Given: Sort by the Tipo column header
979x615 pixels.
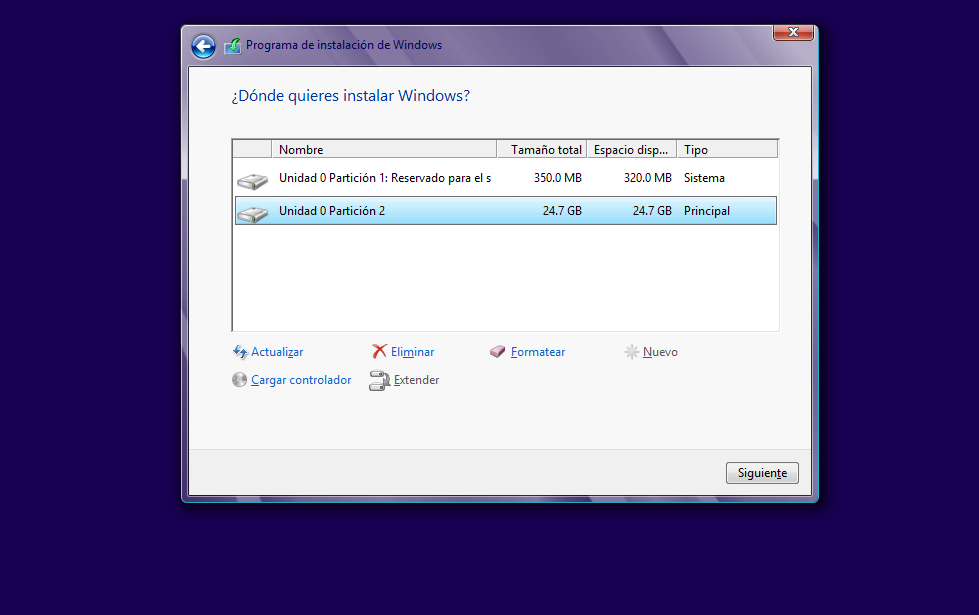Looking at the screenshot, I should [x=727, y=150].
